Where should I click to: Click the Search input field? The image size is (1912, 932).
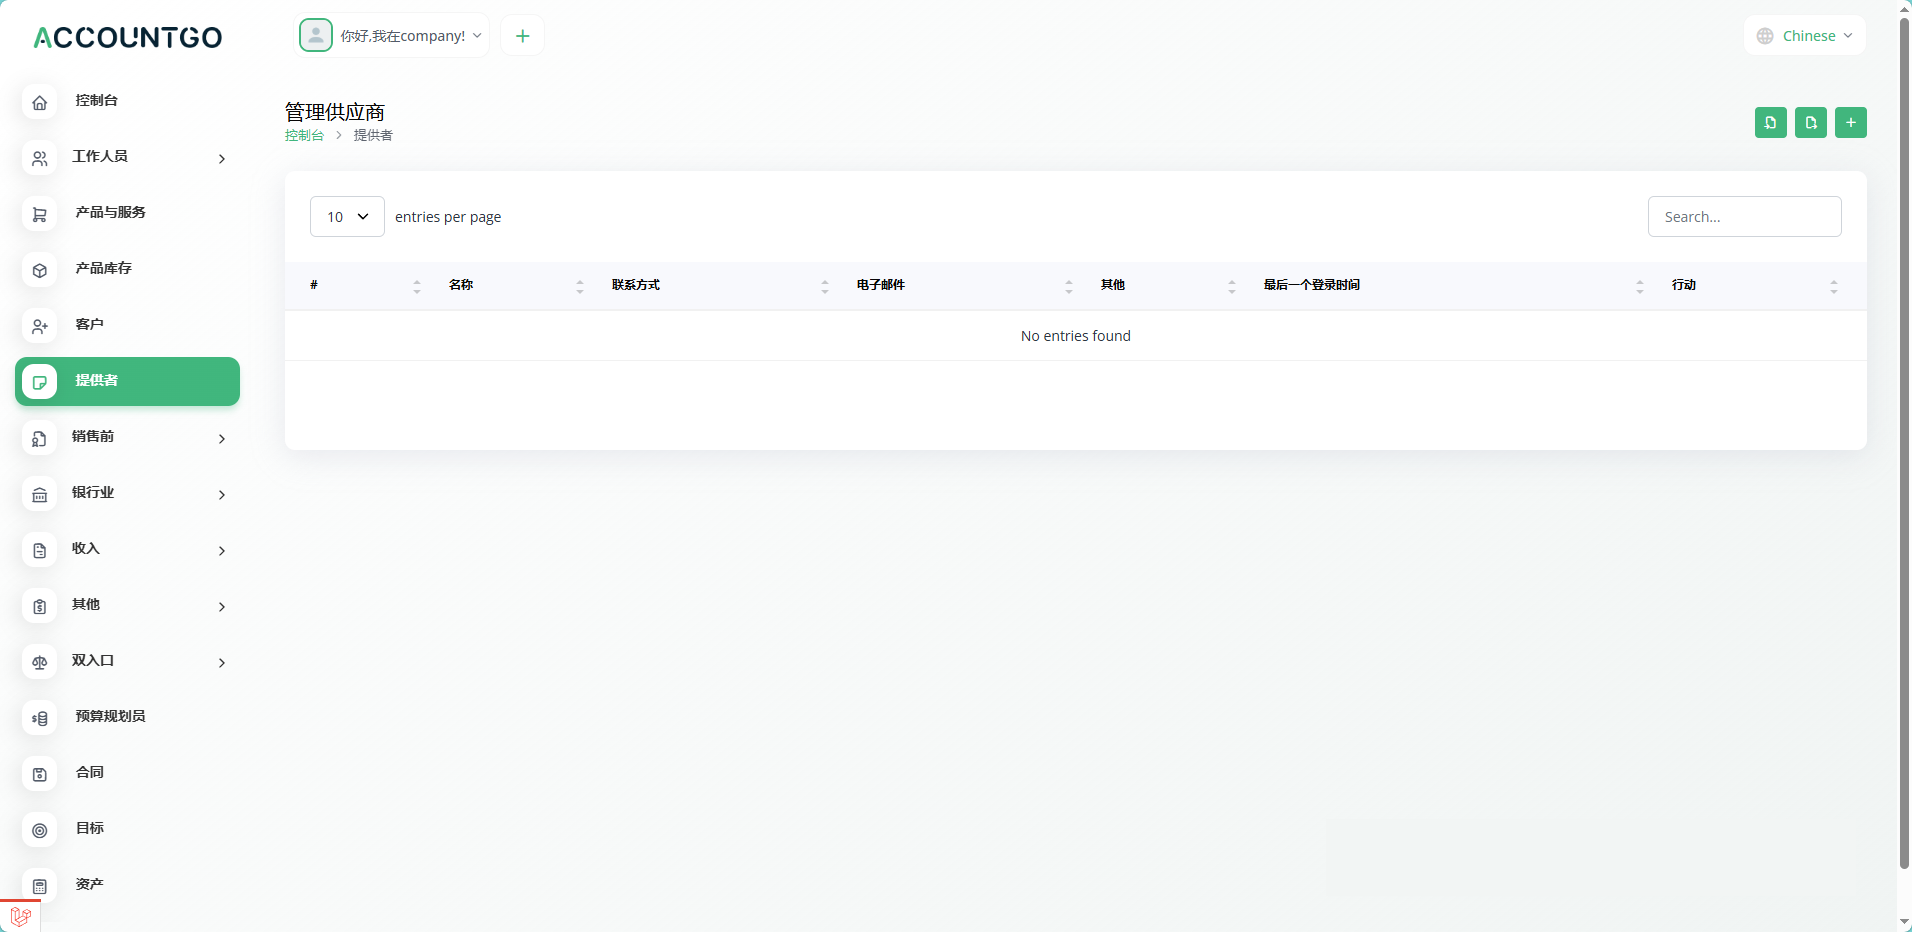[x=1744, y=217]
